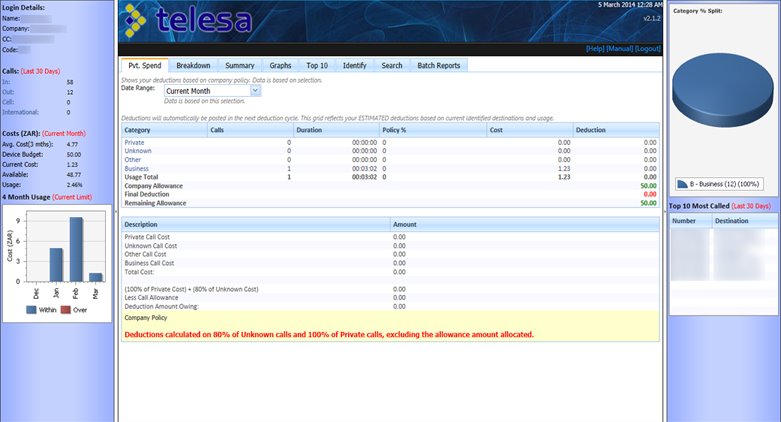Click the Amount column header
Viewport: 781px width, 422px height.
click(x=525, y=225)
